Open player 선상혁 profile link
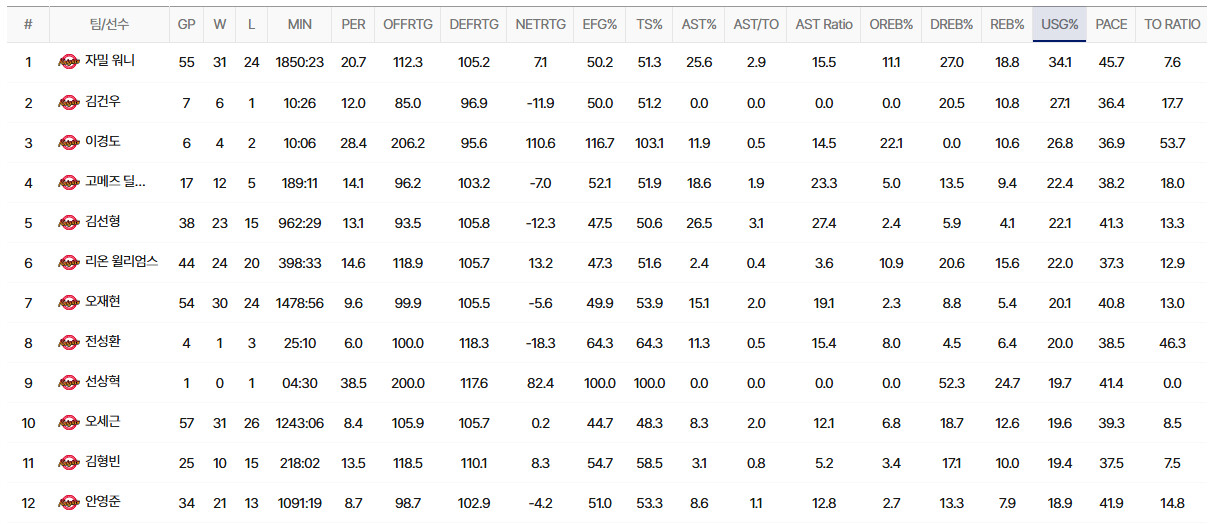The height and width of the screenshot is (524, 1208). pyautogui.click(x=103, y=382)
